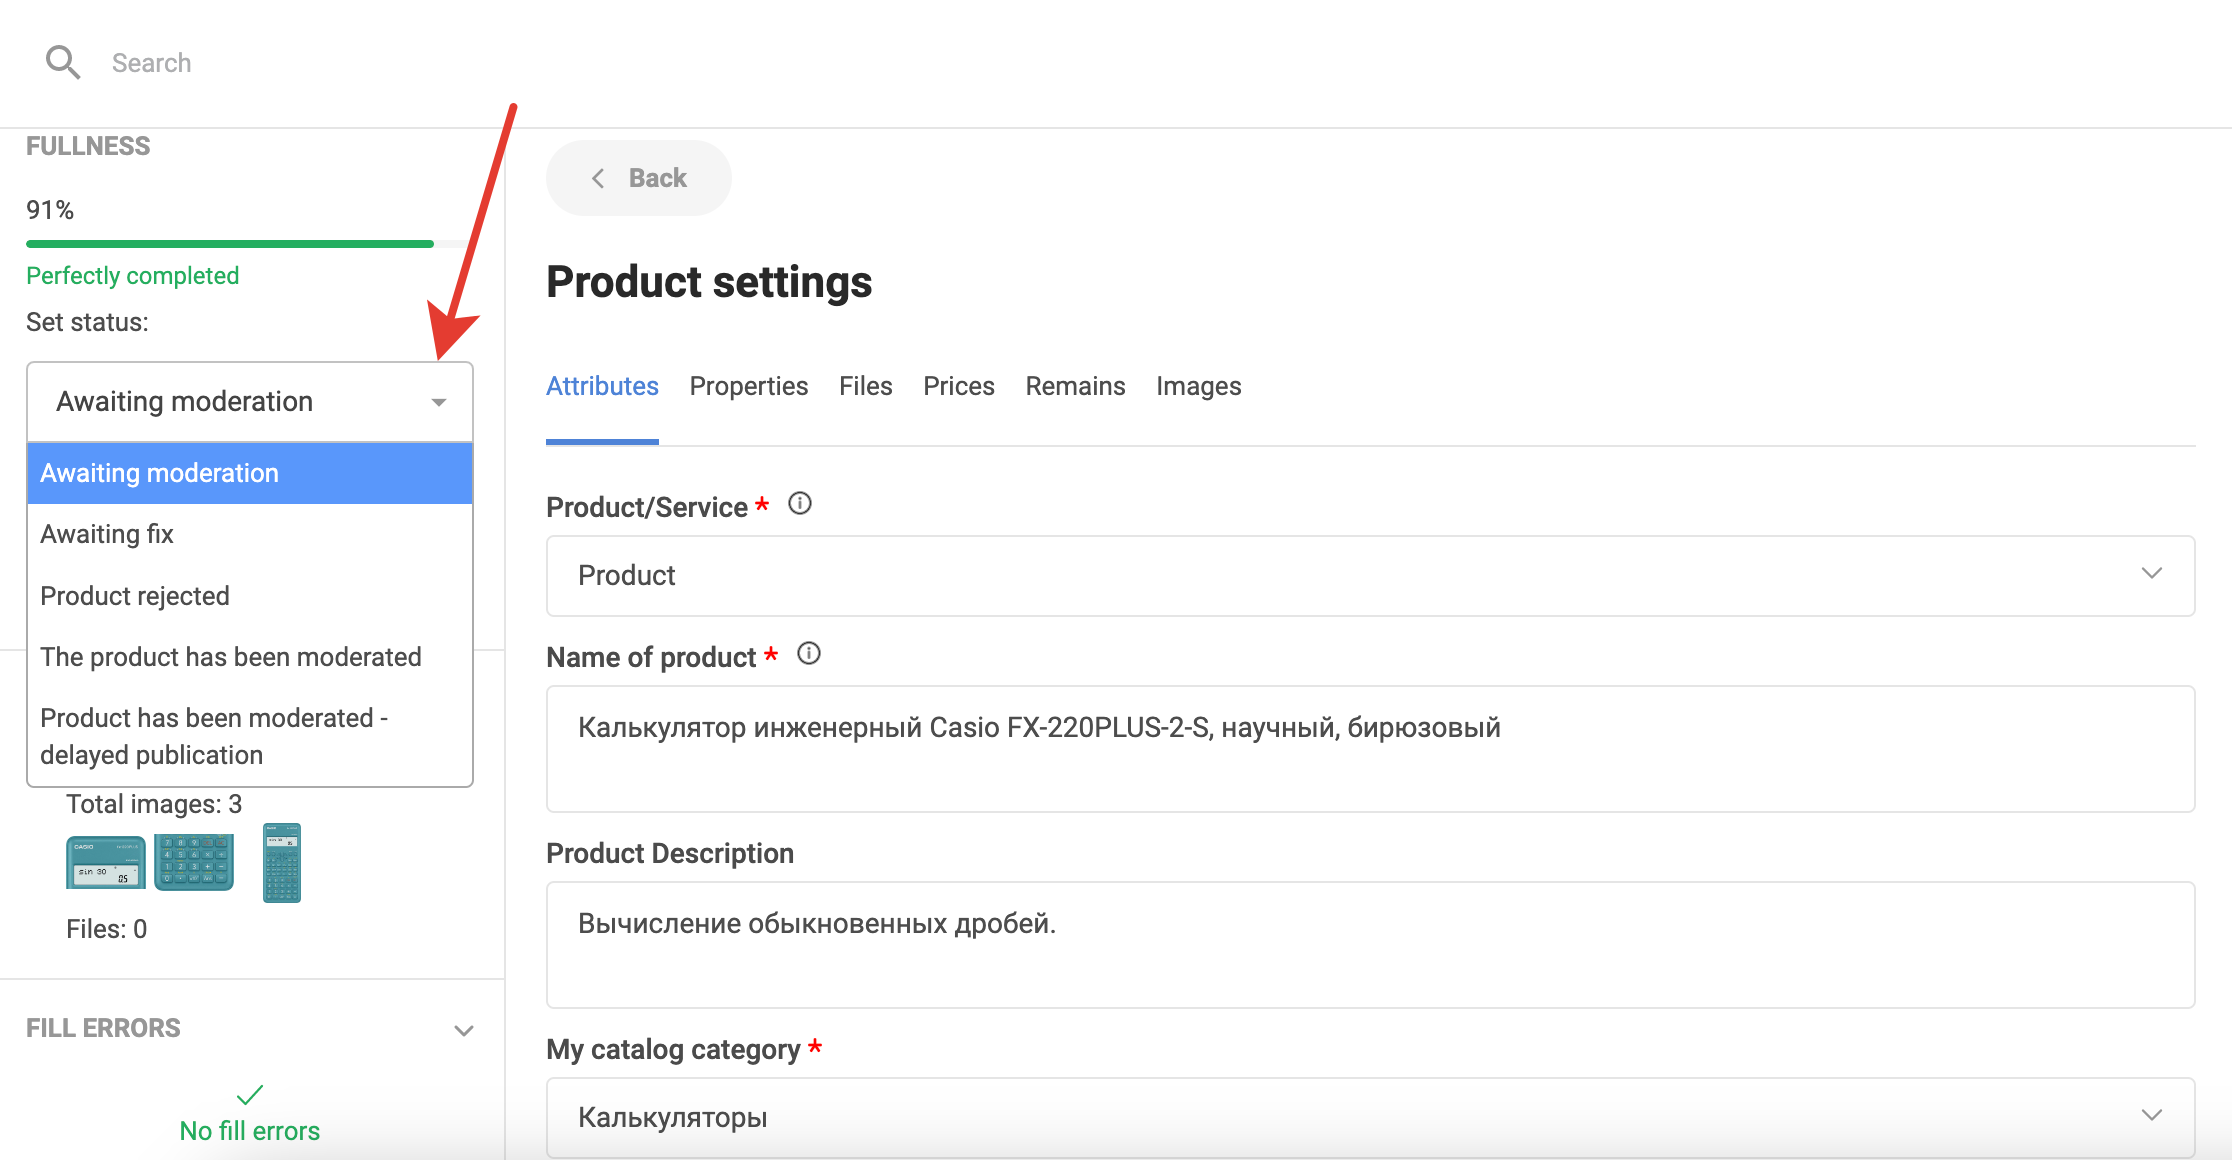Switch to the Properties tab
The width and height of the screenshot is (2232, 1160).
click(748, 386)
